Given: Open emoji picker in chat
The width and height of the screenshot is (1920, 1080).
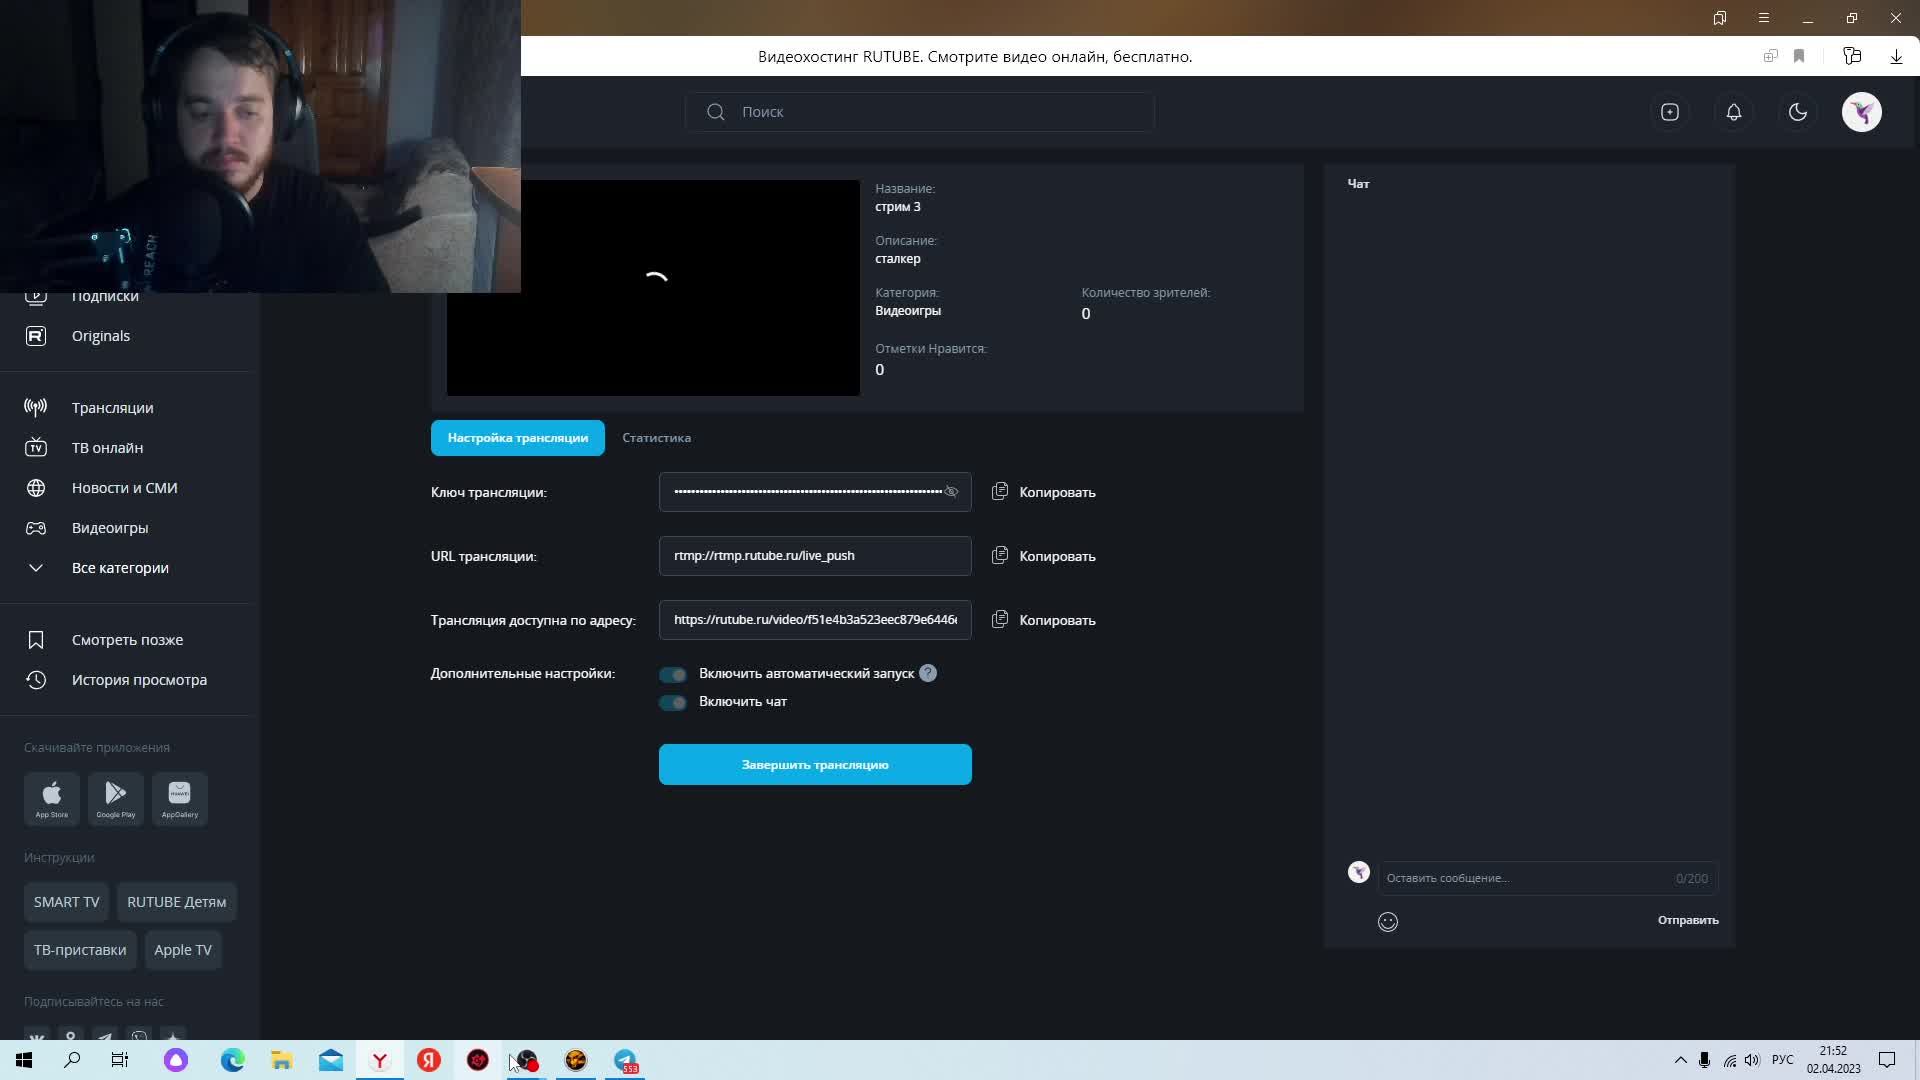Looking at the screenshot, I should coord(1387,921).
